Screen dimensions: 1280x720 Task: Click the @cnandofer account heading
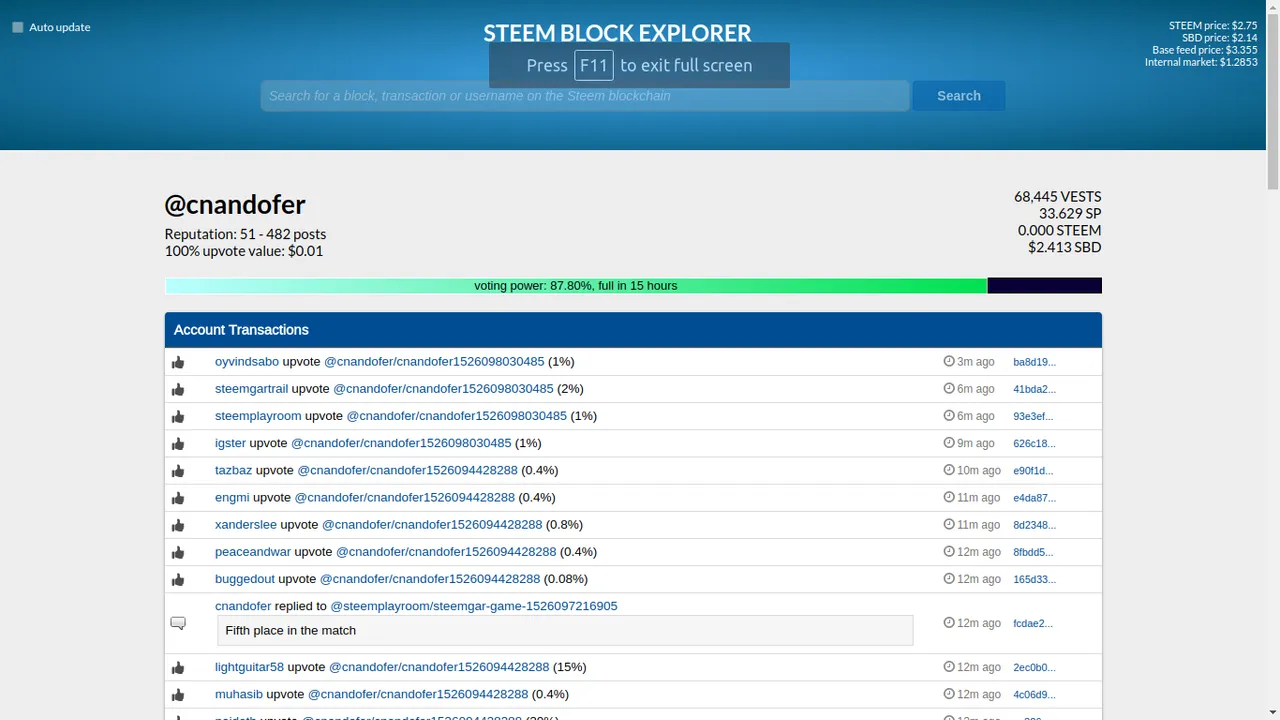pos(235,205)
